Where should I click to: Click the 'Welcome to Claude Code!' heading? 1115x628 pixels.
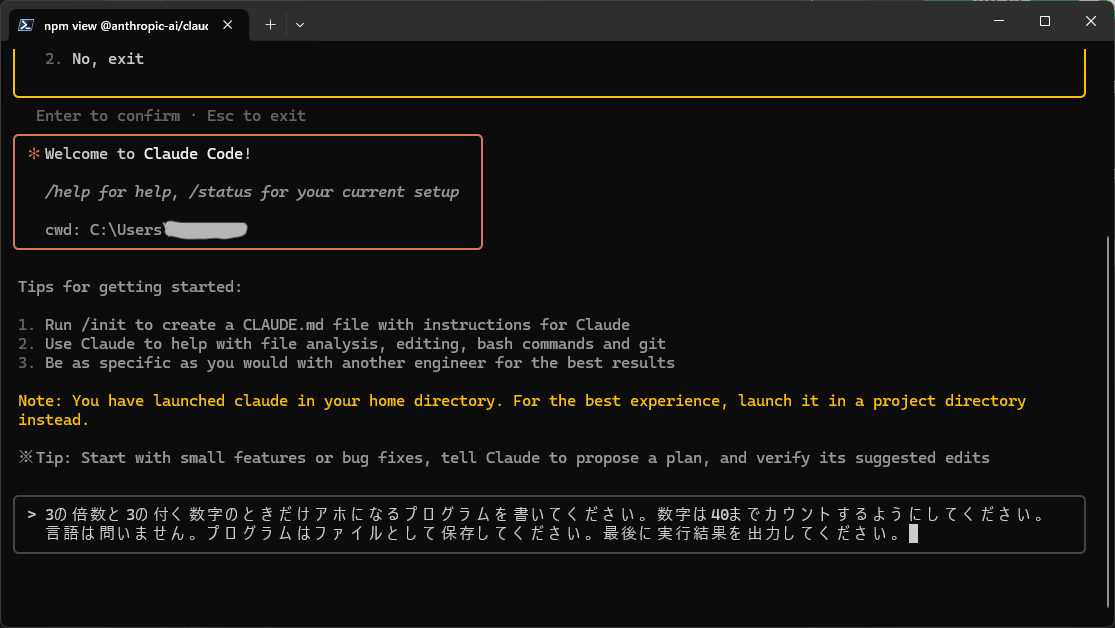click(x=148, y=154)
